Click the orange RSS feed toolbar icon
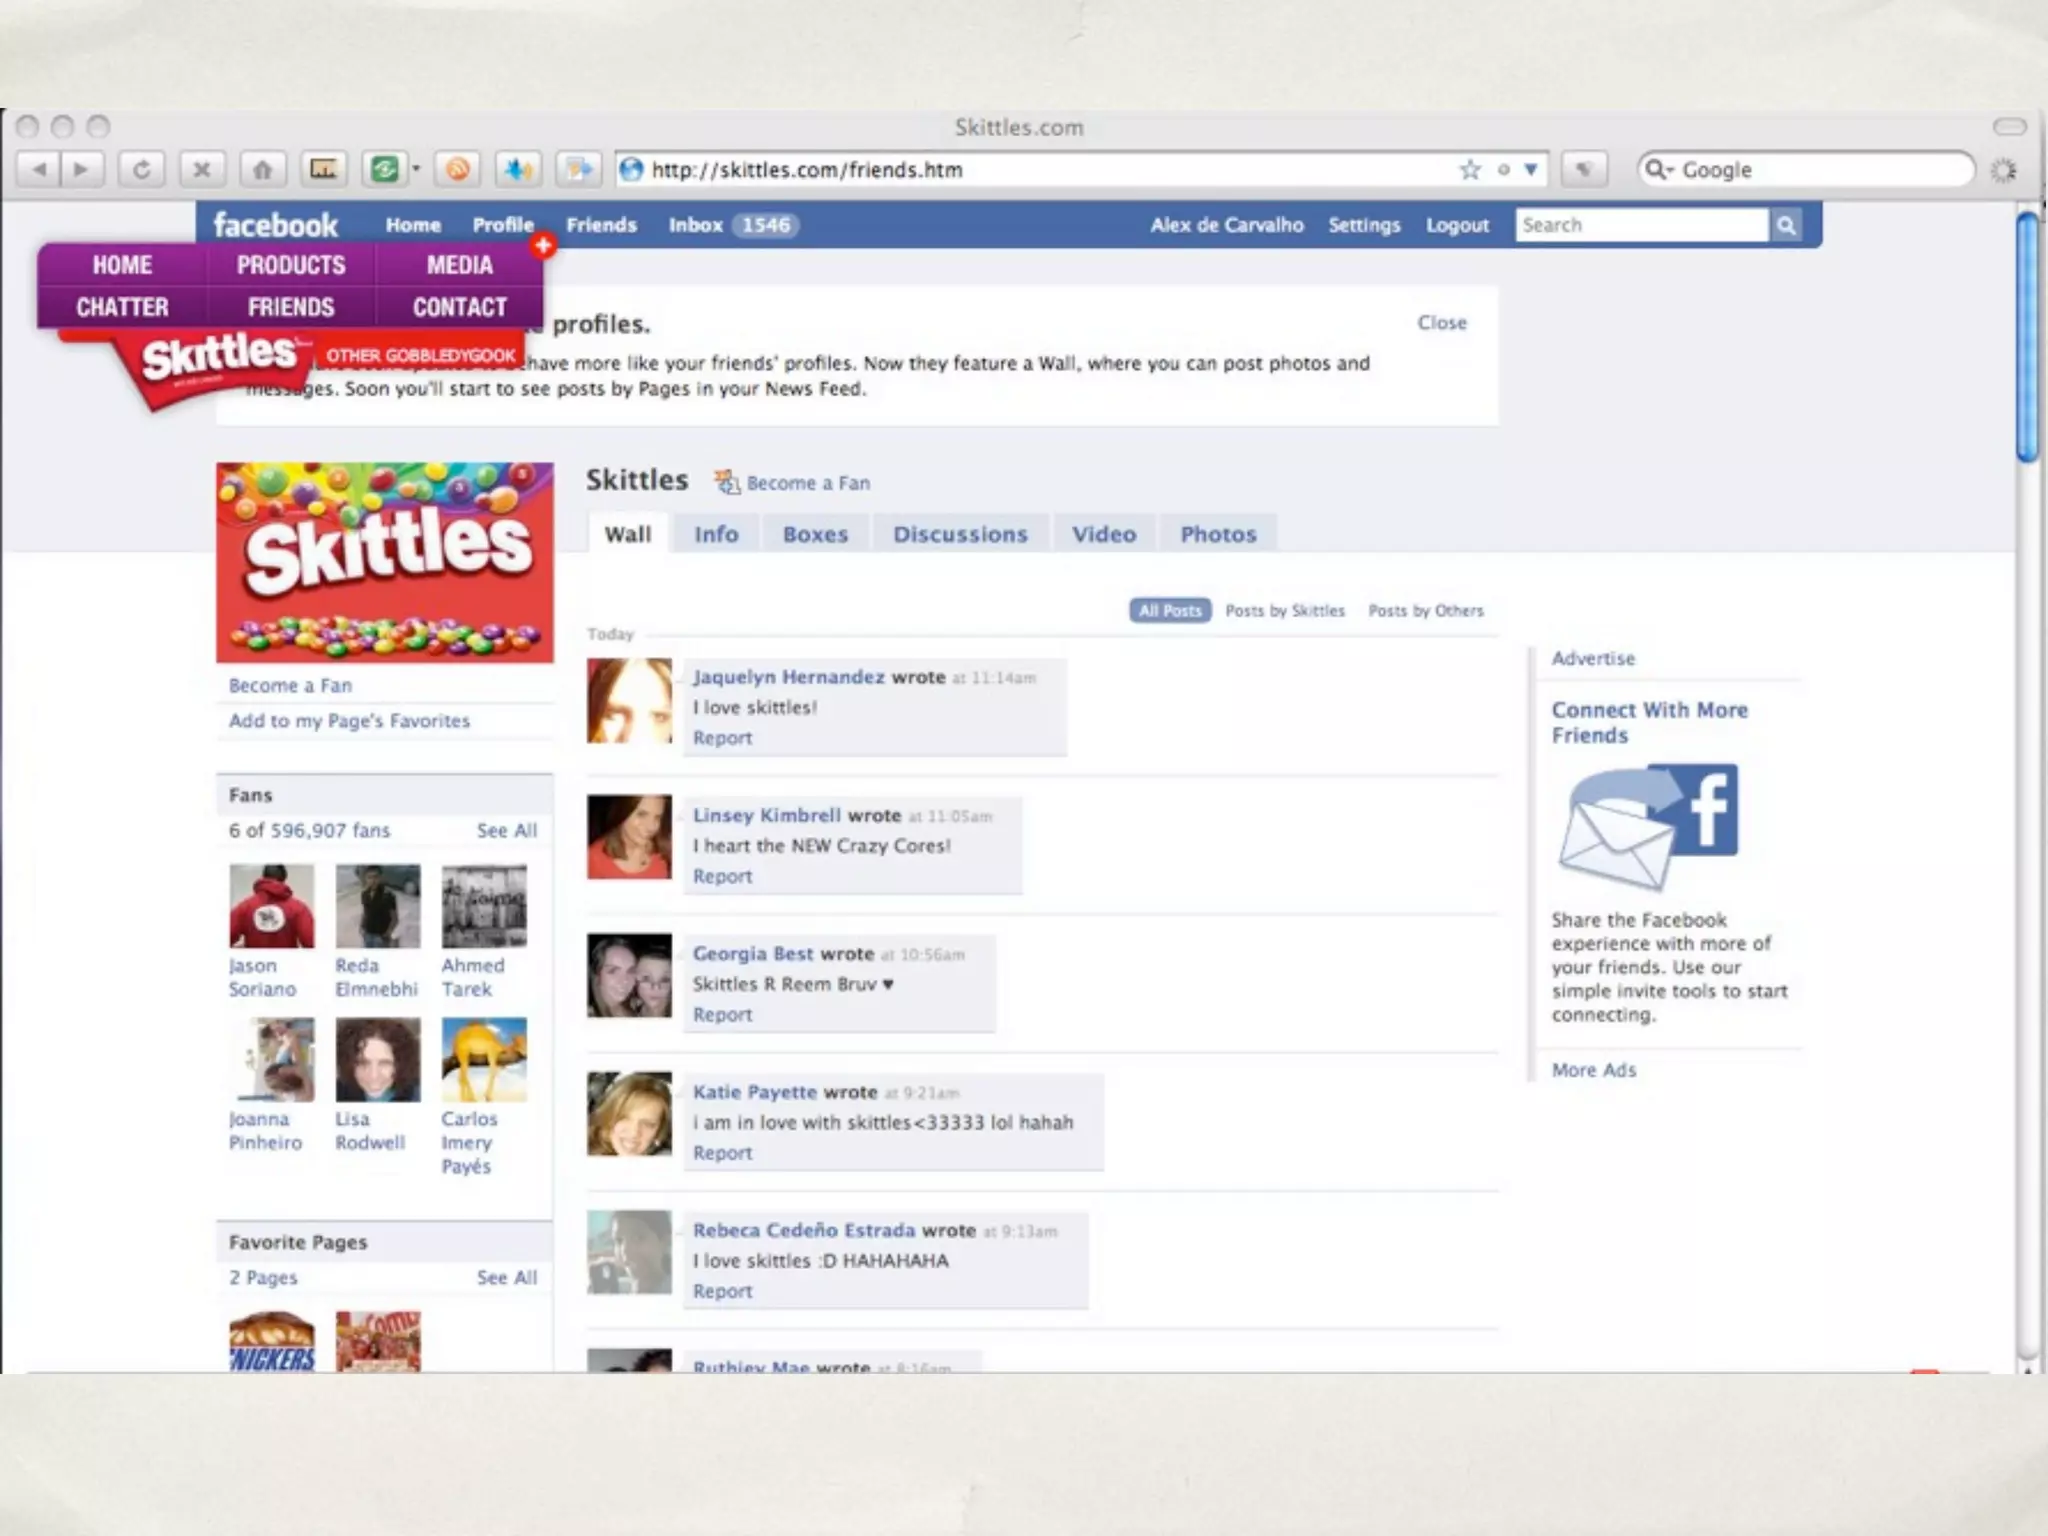 click(x=457, y=169)
